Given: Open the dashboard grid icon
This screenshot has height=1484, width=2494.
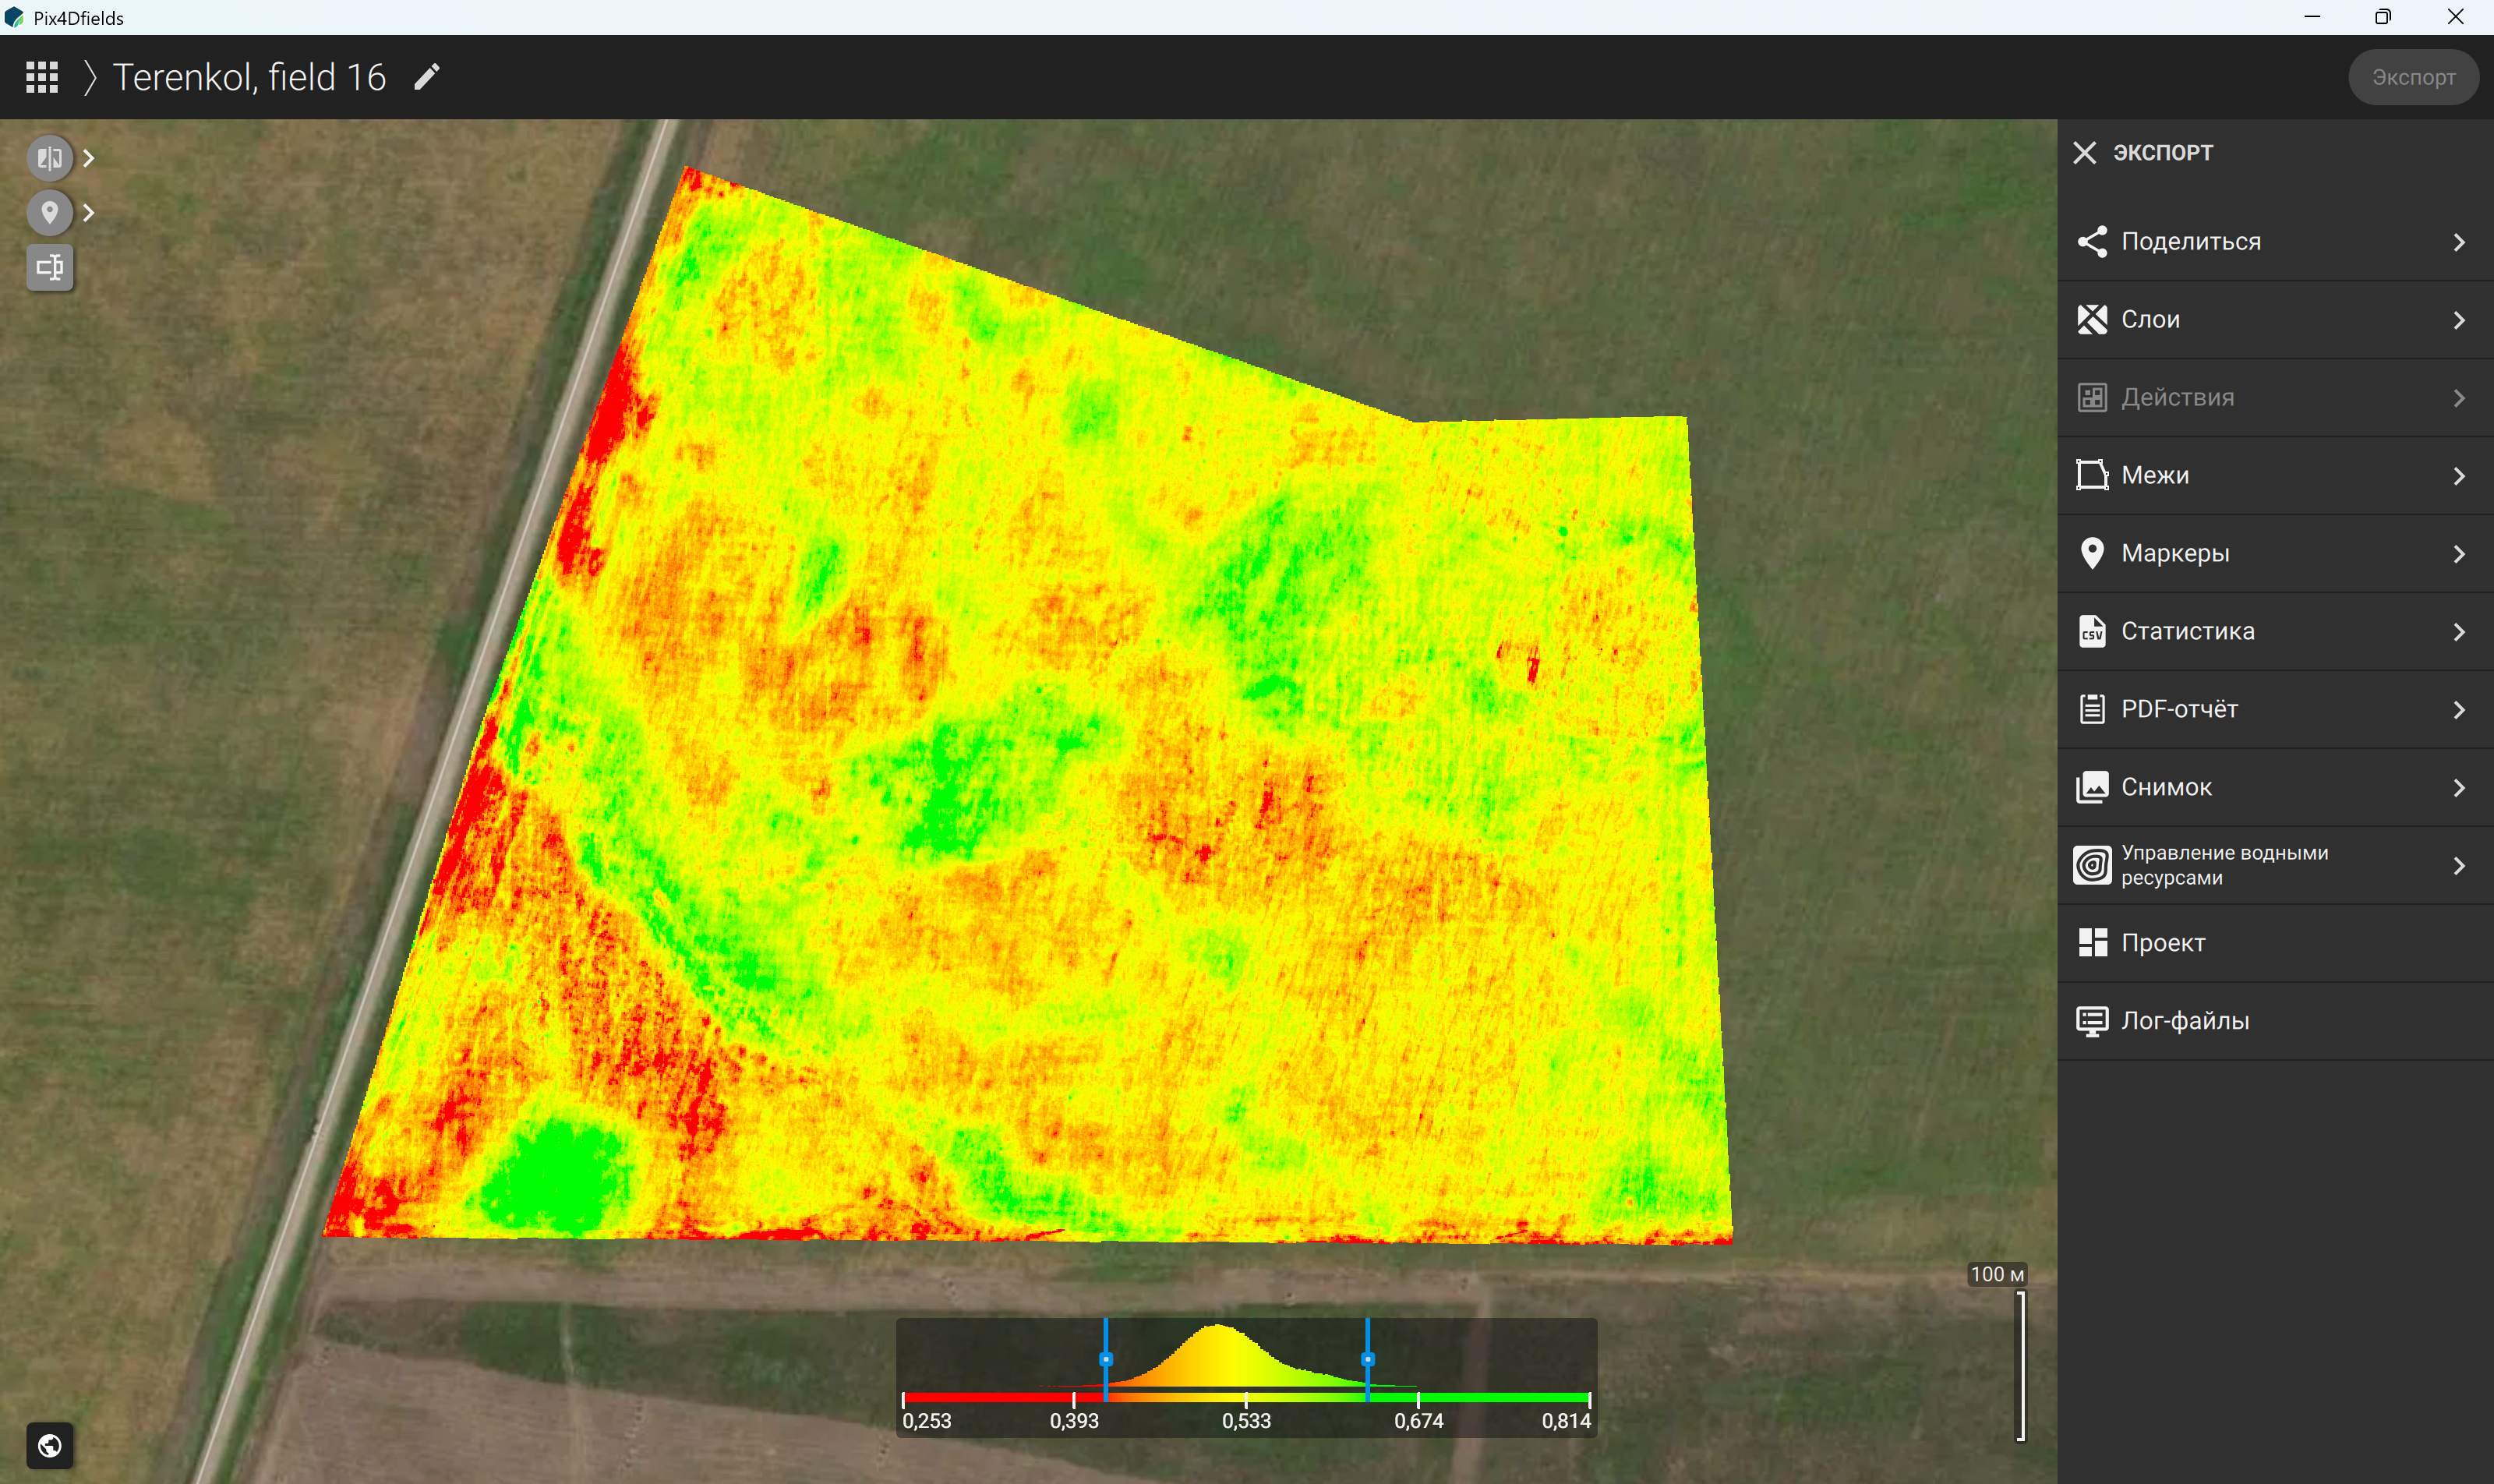Looking at the screenshot, I should point(42,77).
